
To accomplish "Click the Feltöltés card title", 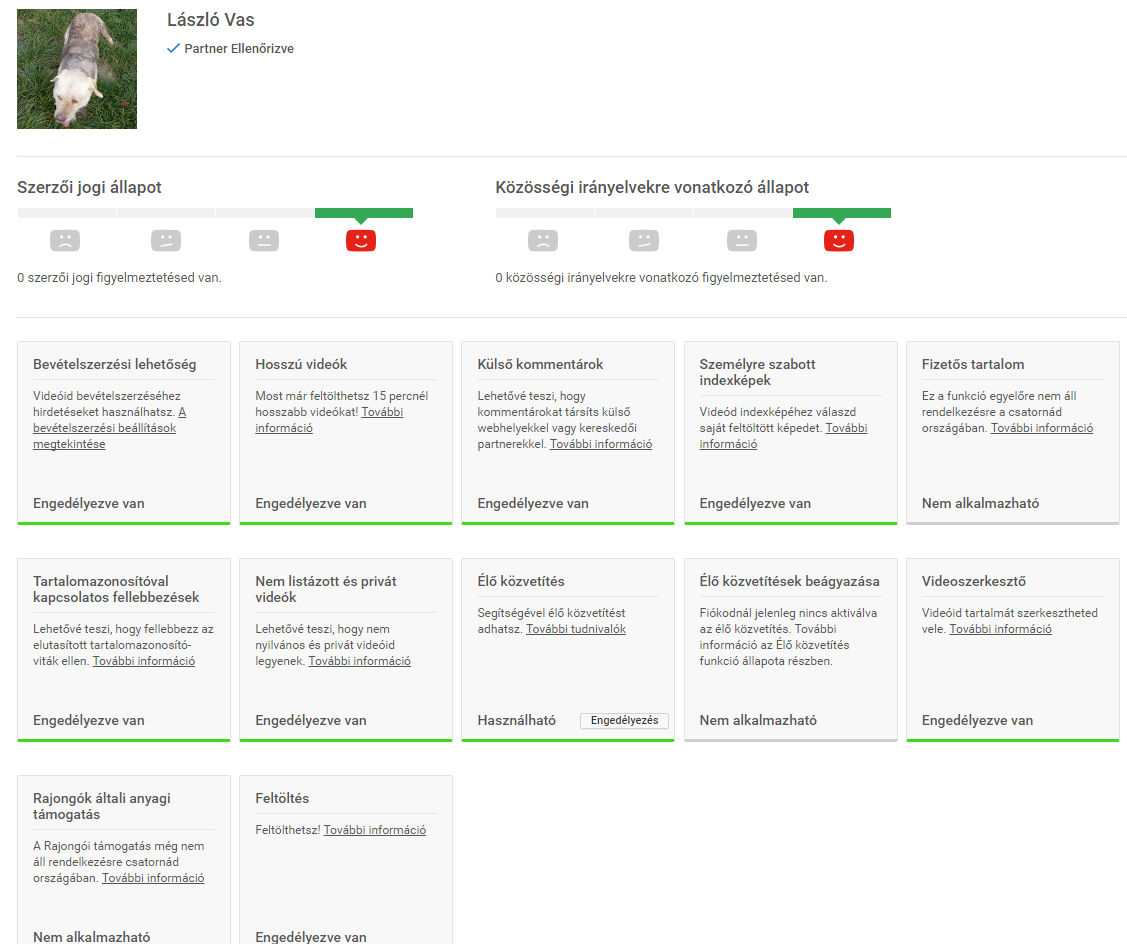I will [282, 799].
